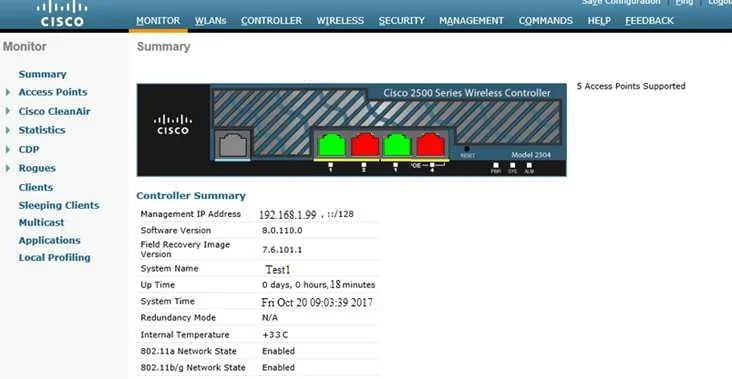Open Sleeping Clients in the sidebar
The height and width of the screenshot is (379, 732).
pyautogui.click(x=59, y=205)
